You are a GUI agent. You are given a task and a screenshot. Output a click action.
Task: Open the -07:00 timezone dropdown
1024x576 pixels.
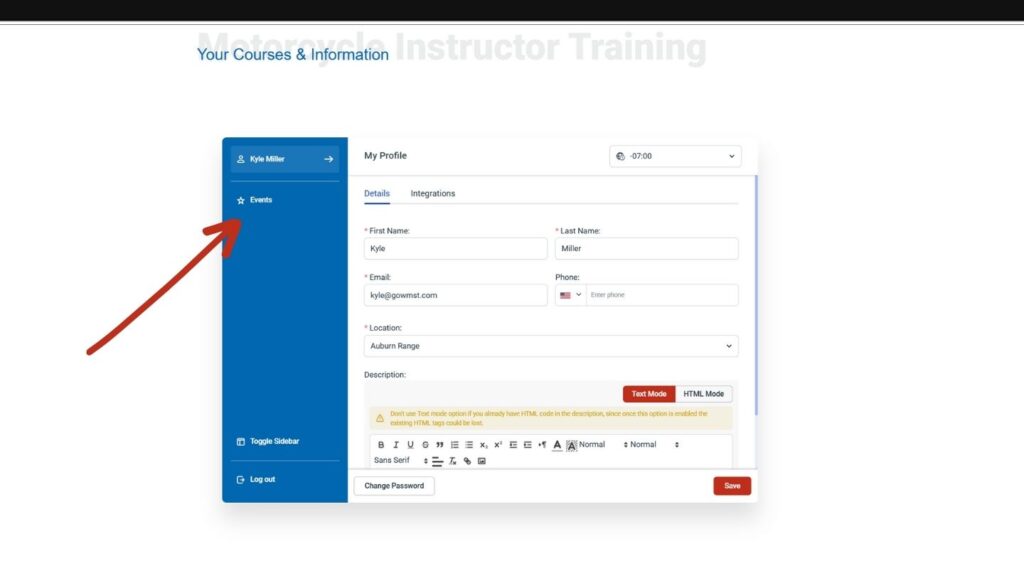tap(675, 156)
